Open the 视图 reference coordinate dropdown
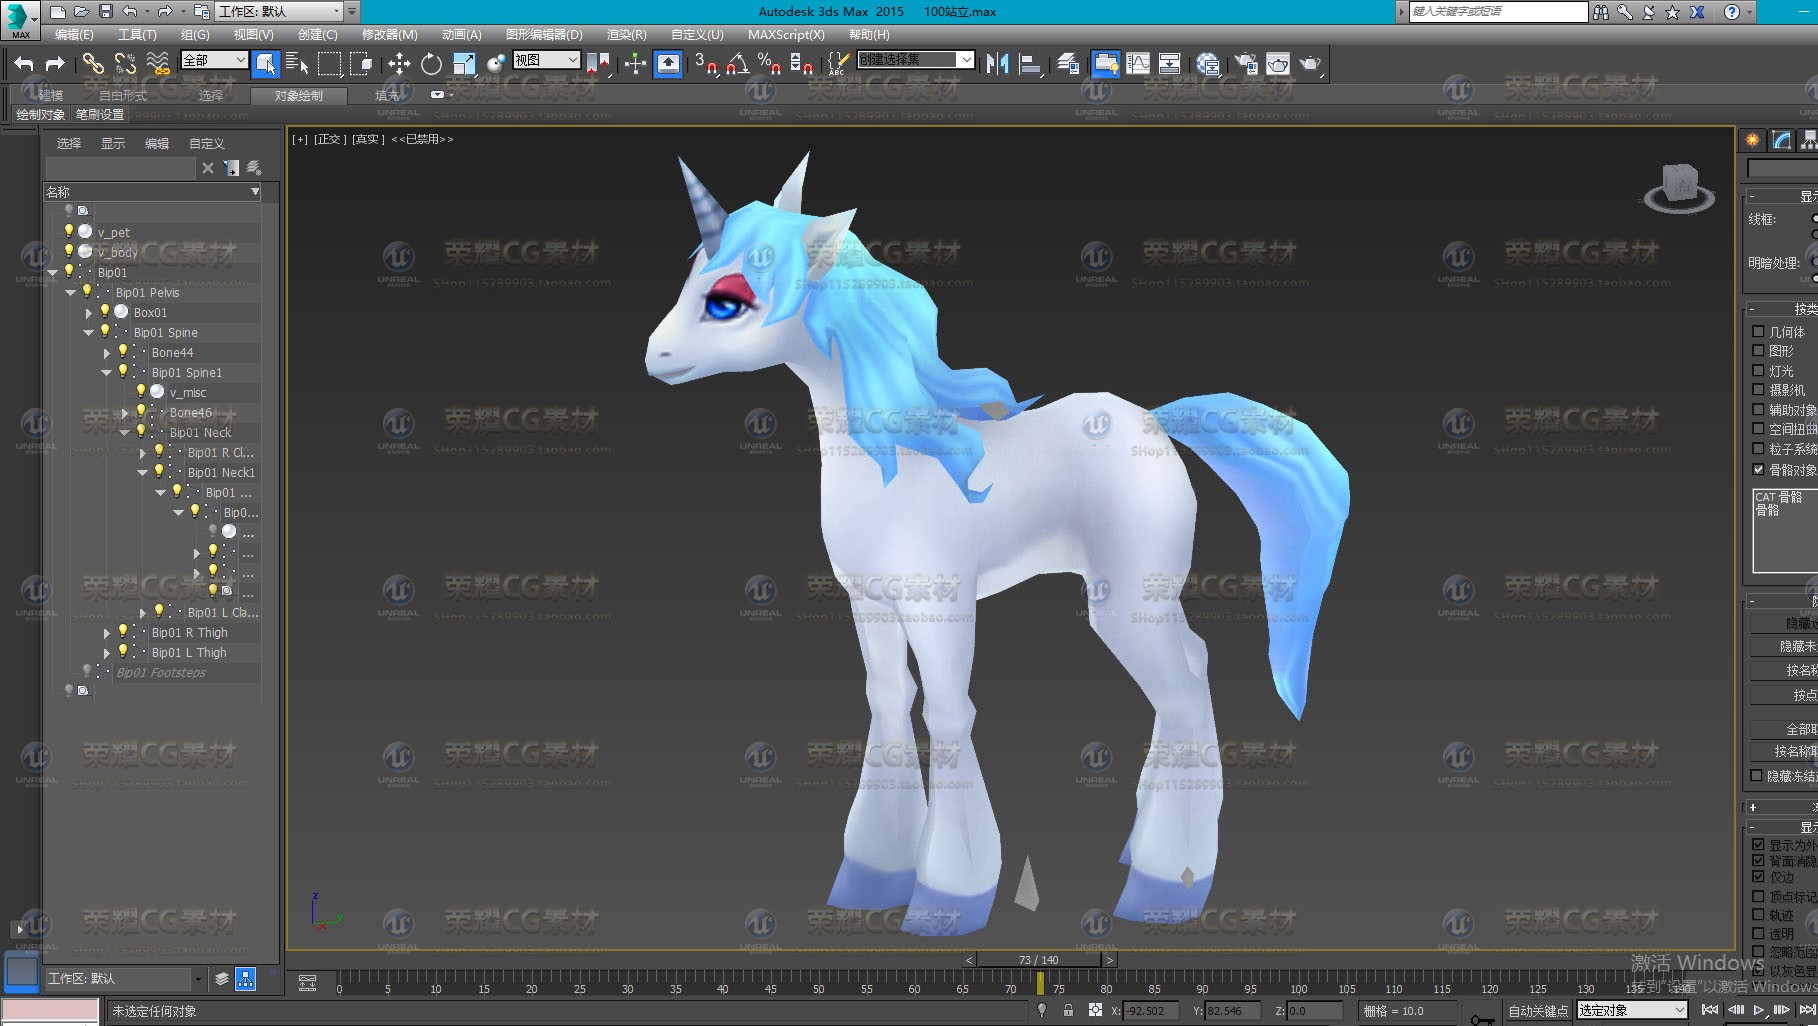The image size is (1818, 1026). coord(546,60)
